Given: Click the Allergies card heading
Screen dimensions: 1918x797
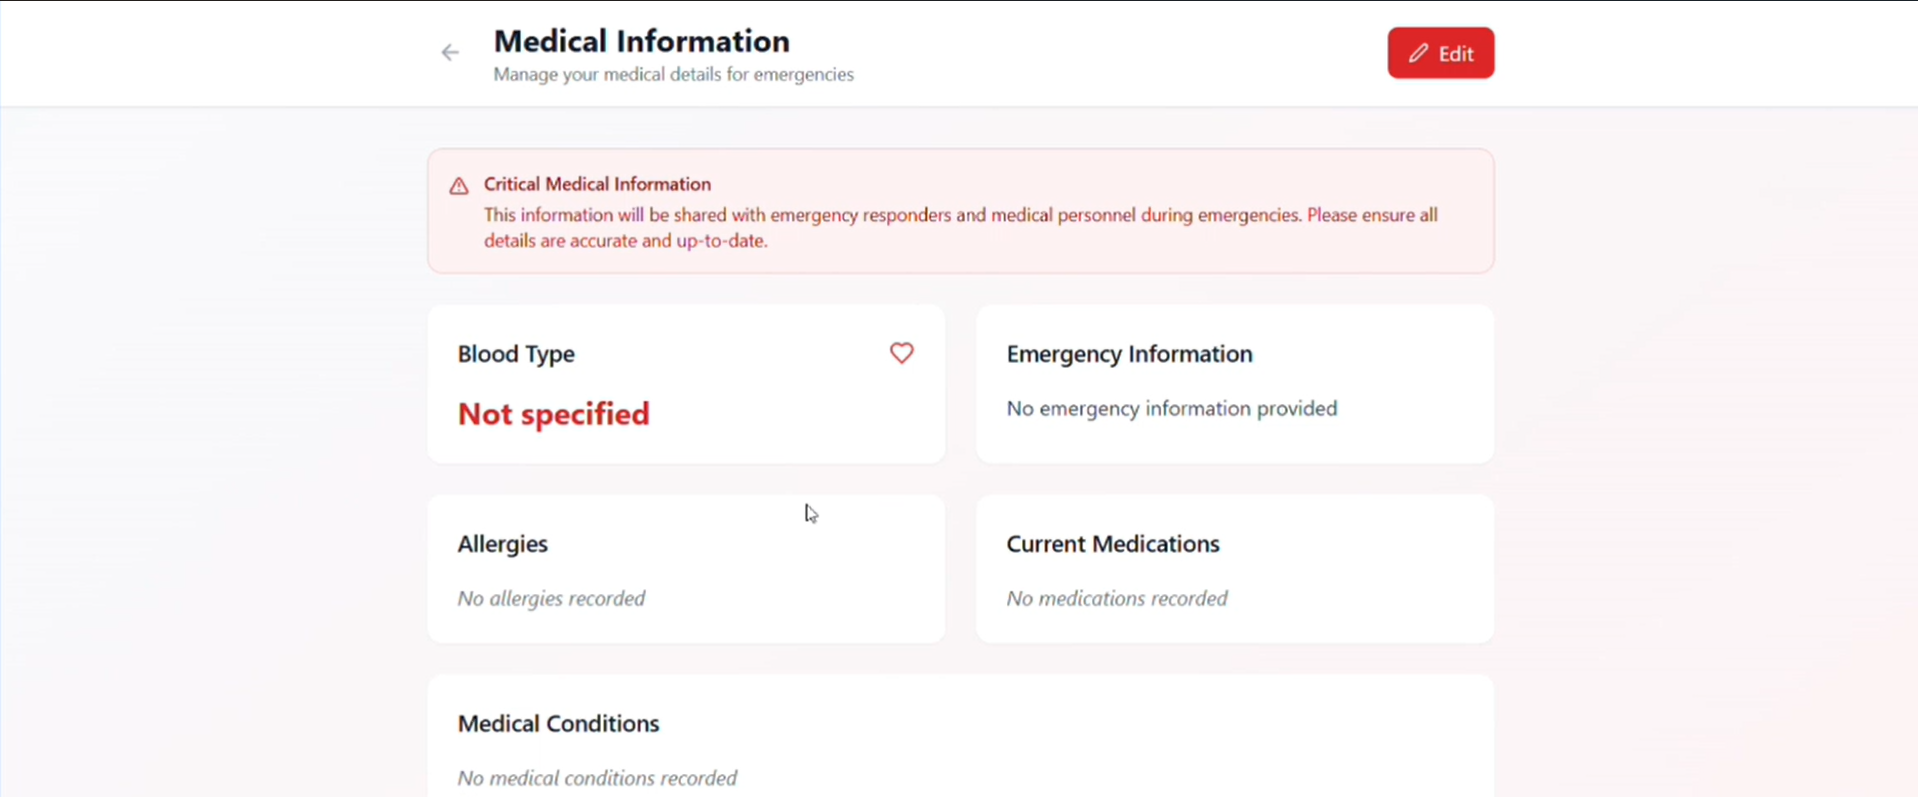Looking at the screenshot, I should point(502,544).
